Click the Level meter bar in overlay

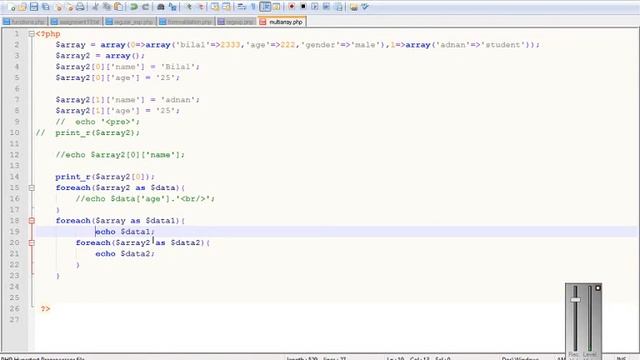590,318
